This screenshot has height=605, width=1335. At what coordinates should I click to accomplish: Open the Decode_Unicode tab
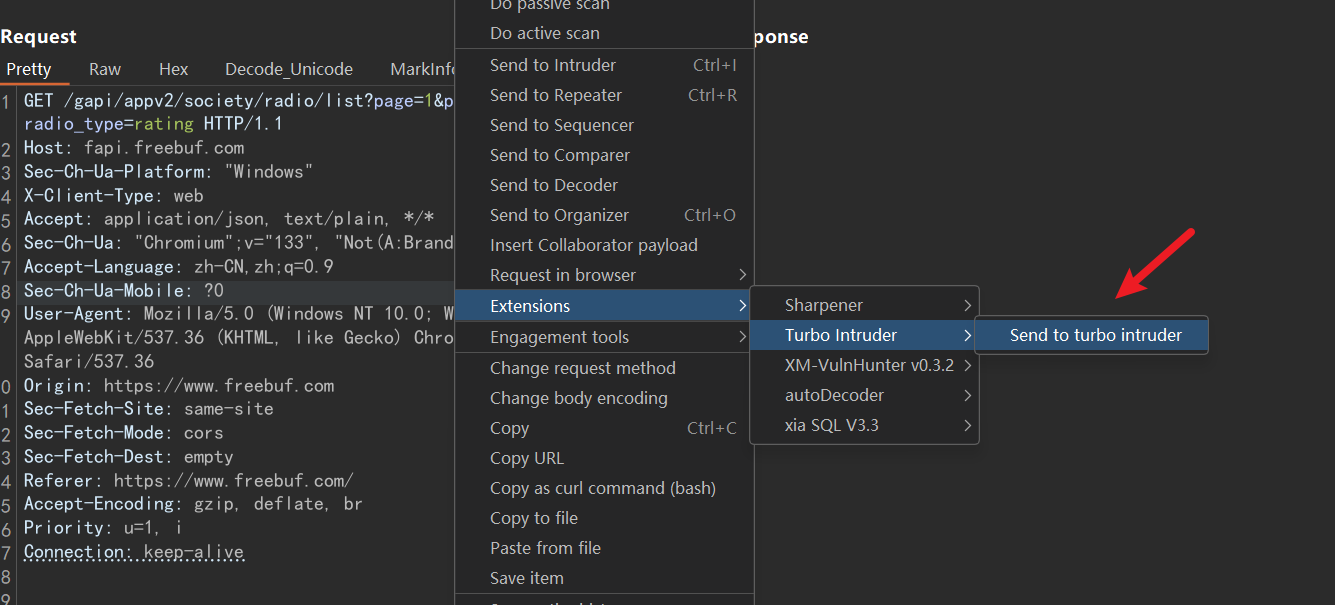pyautogui.click(x=289, y=69)
